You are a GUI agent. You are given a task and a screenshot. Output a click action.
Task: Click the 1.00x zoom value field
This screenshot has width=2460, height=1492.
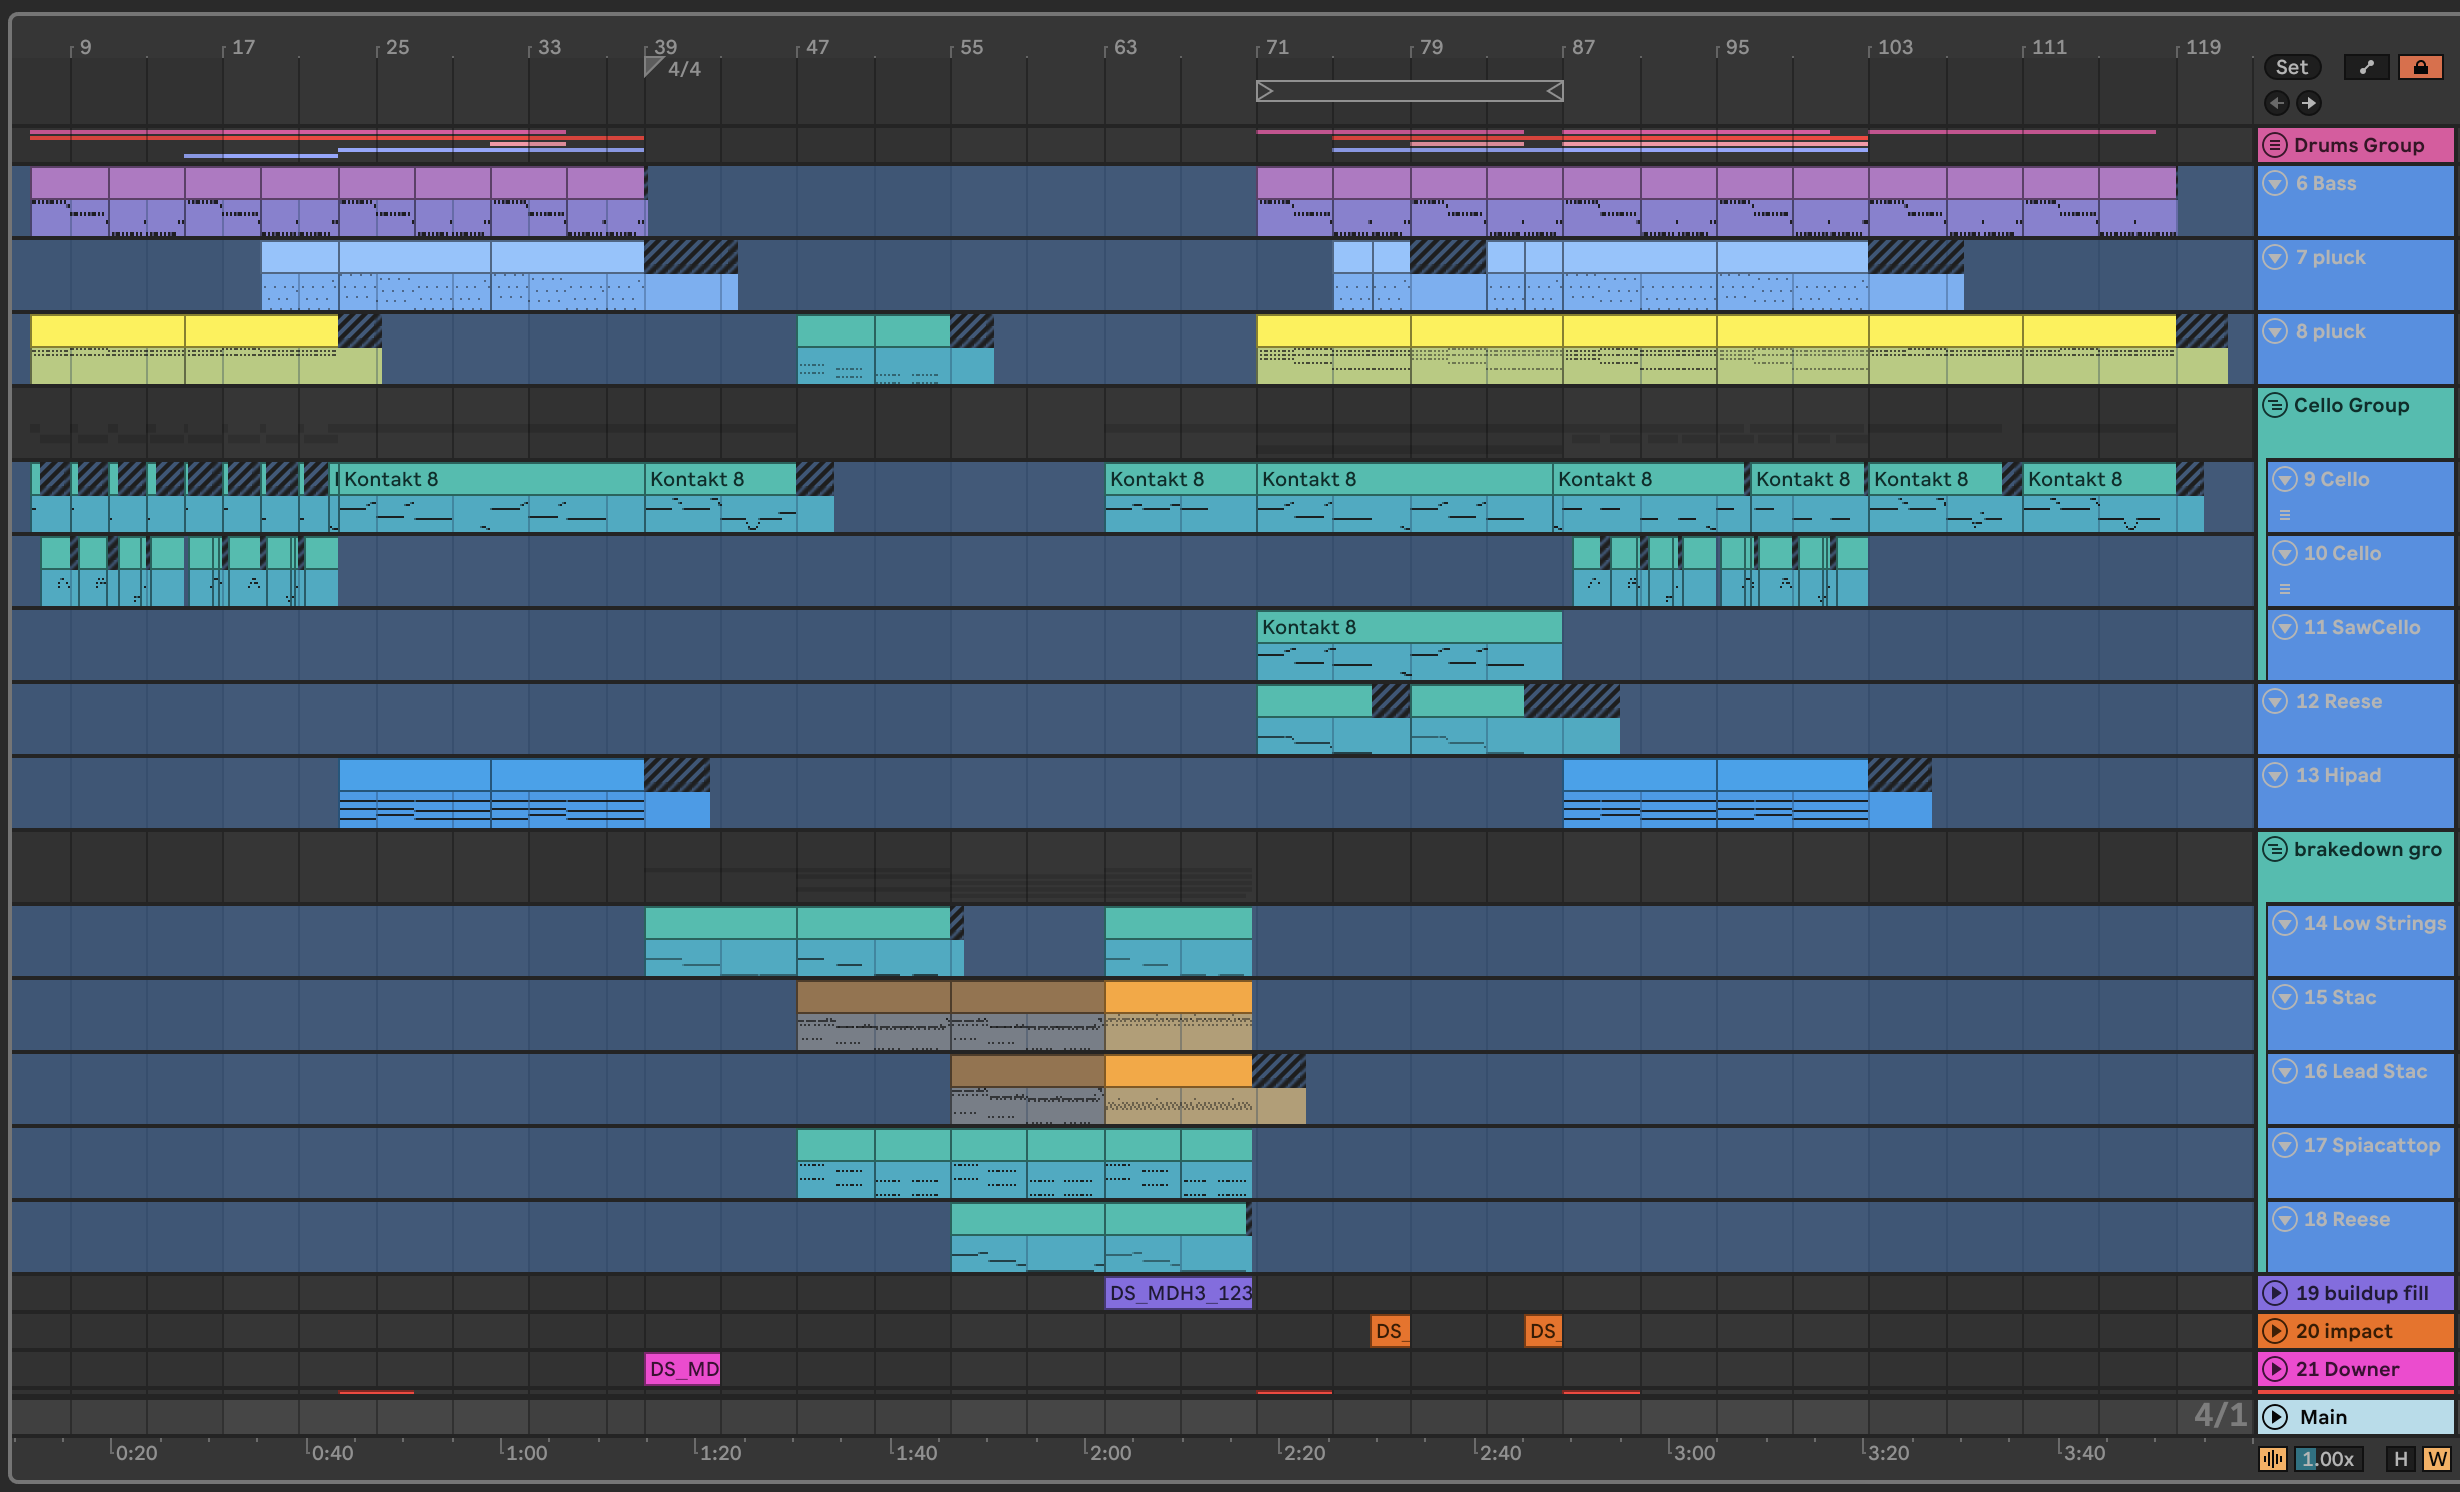pyautogui.click(x=2328, y=1459)
